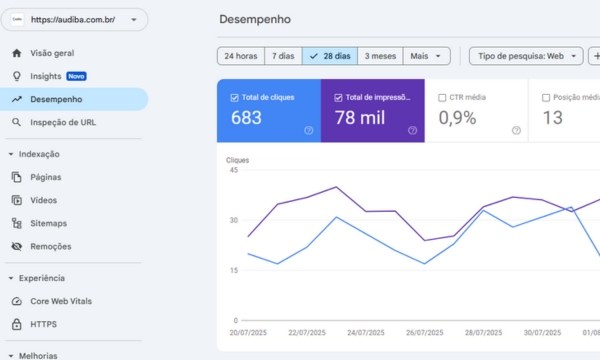Collapse the Melhorias section
Screen dimensions: 600x360
click(11, 356)
